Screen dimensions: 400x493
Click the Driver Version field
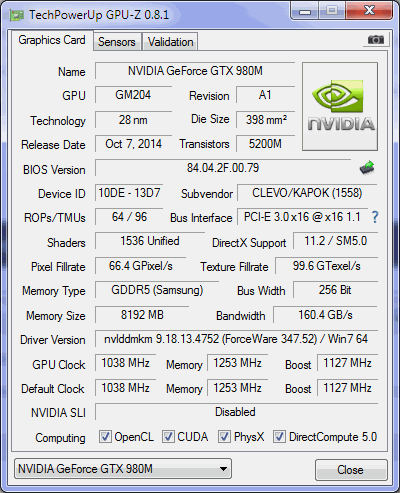click(x=236, y=339)
